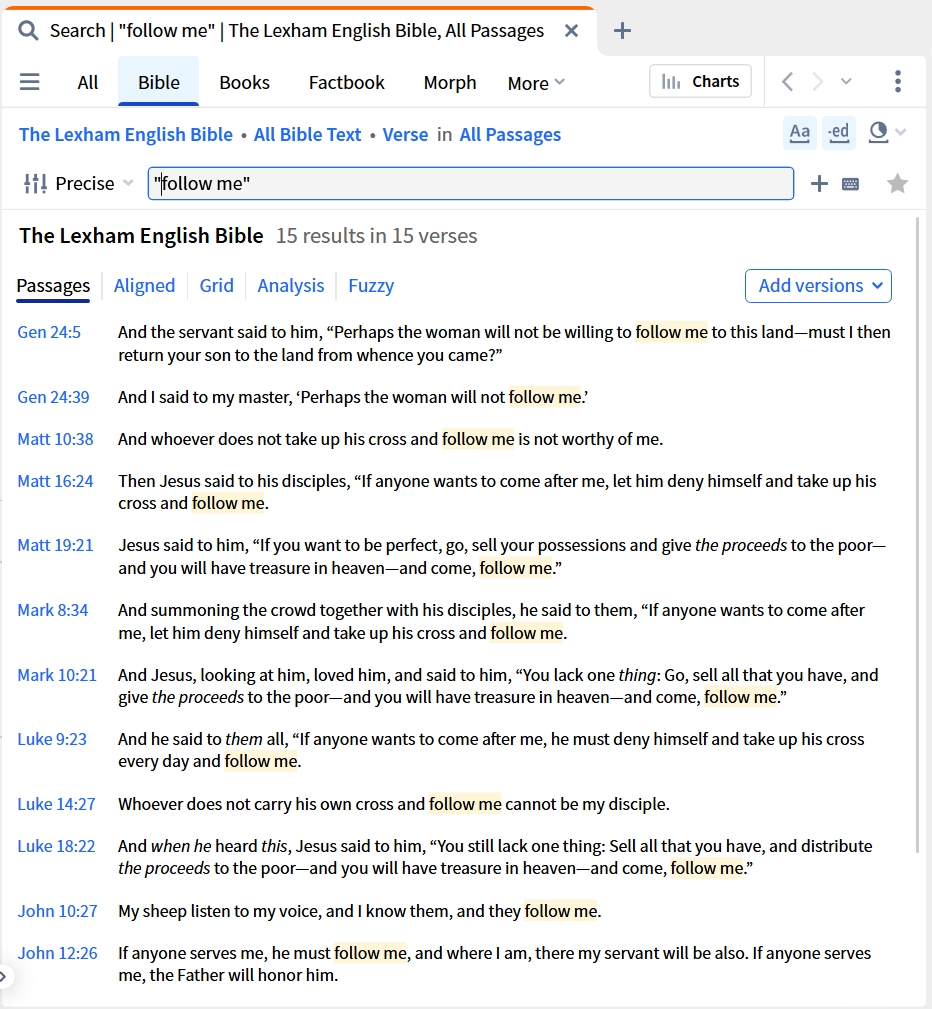Viewport: 932px width, 1009px height.
Task: Open the on-screen keyboard icon
Action: [x=850, y=184]
